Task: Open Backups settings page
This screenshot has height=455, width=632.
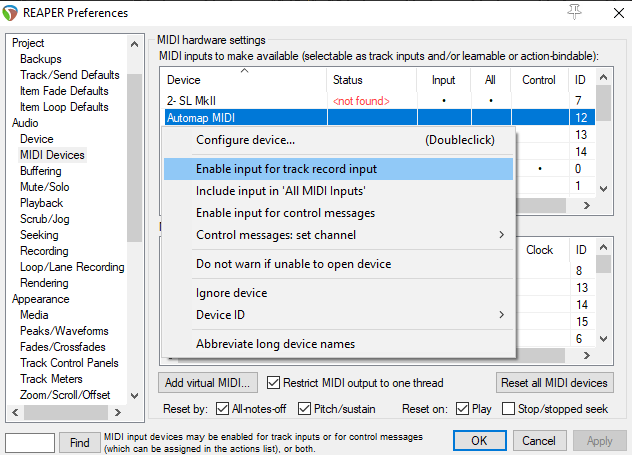Action: (x=41, y=59)
